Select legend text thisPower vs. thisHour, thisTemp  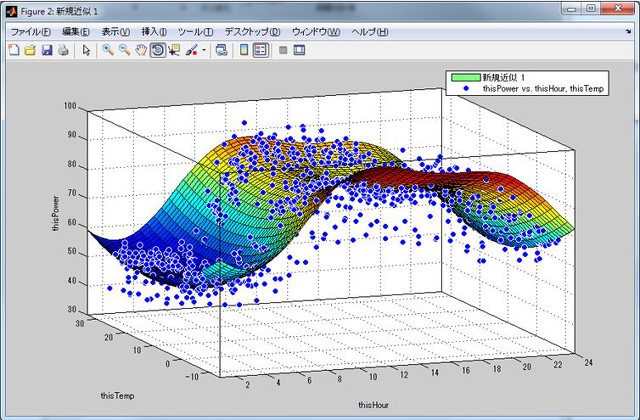coord(543,89)
